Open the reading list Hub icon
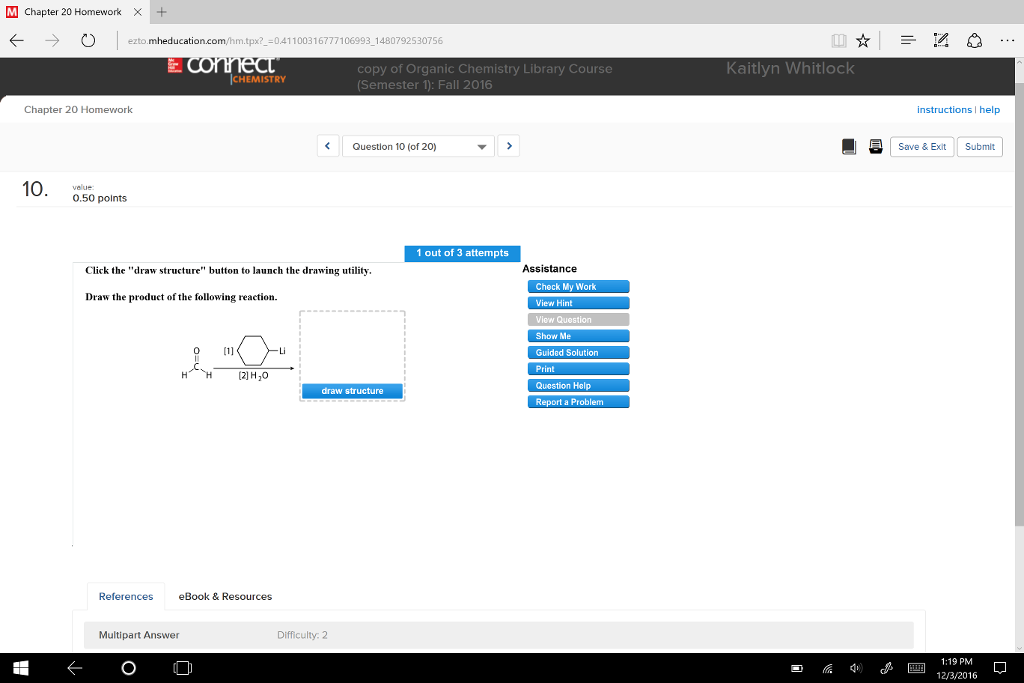This screenshot has height=683, width=1024. pos(908,40)
